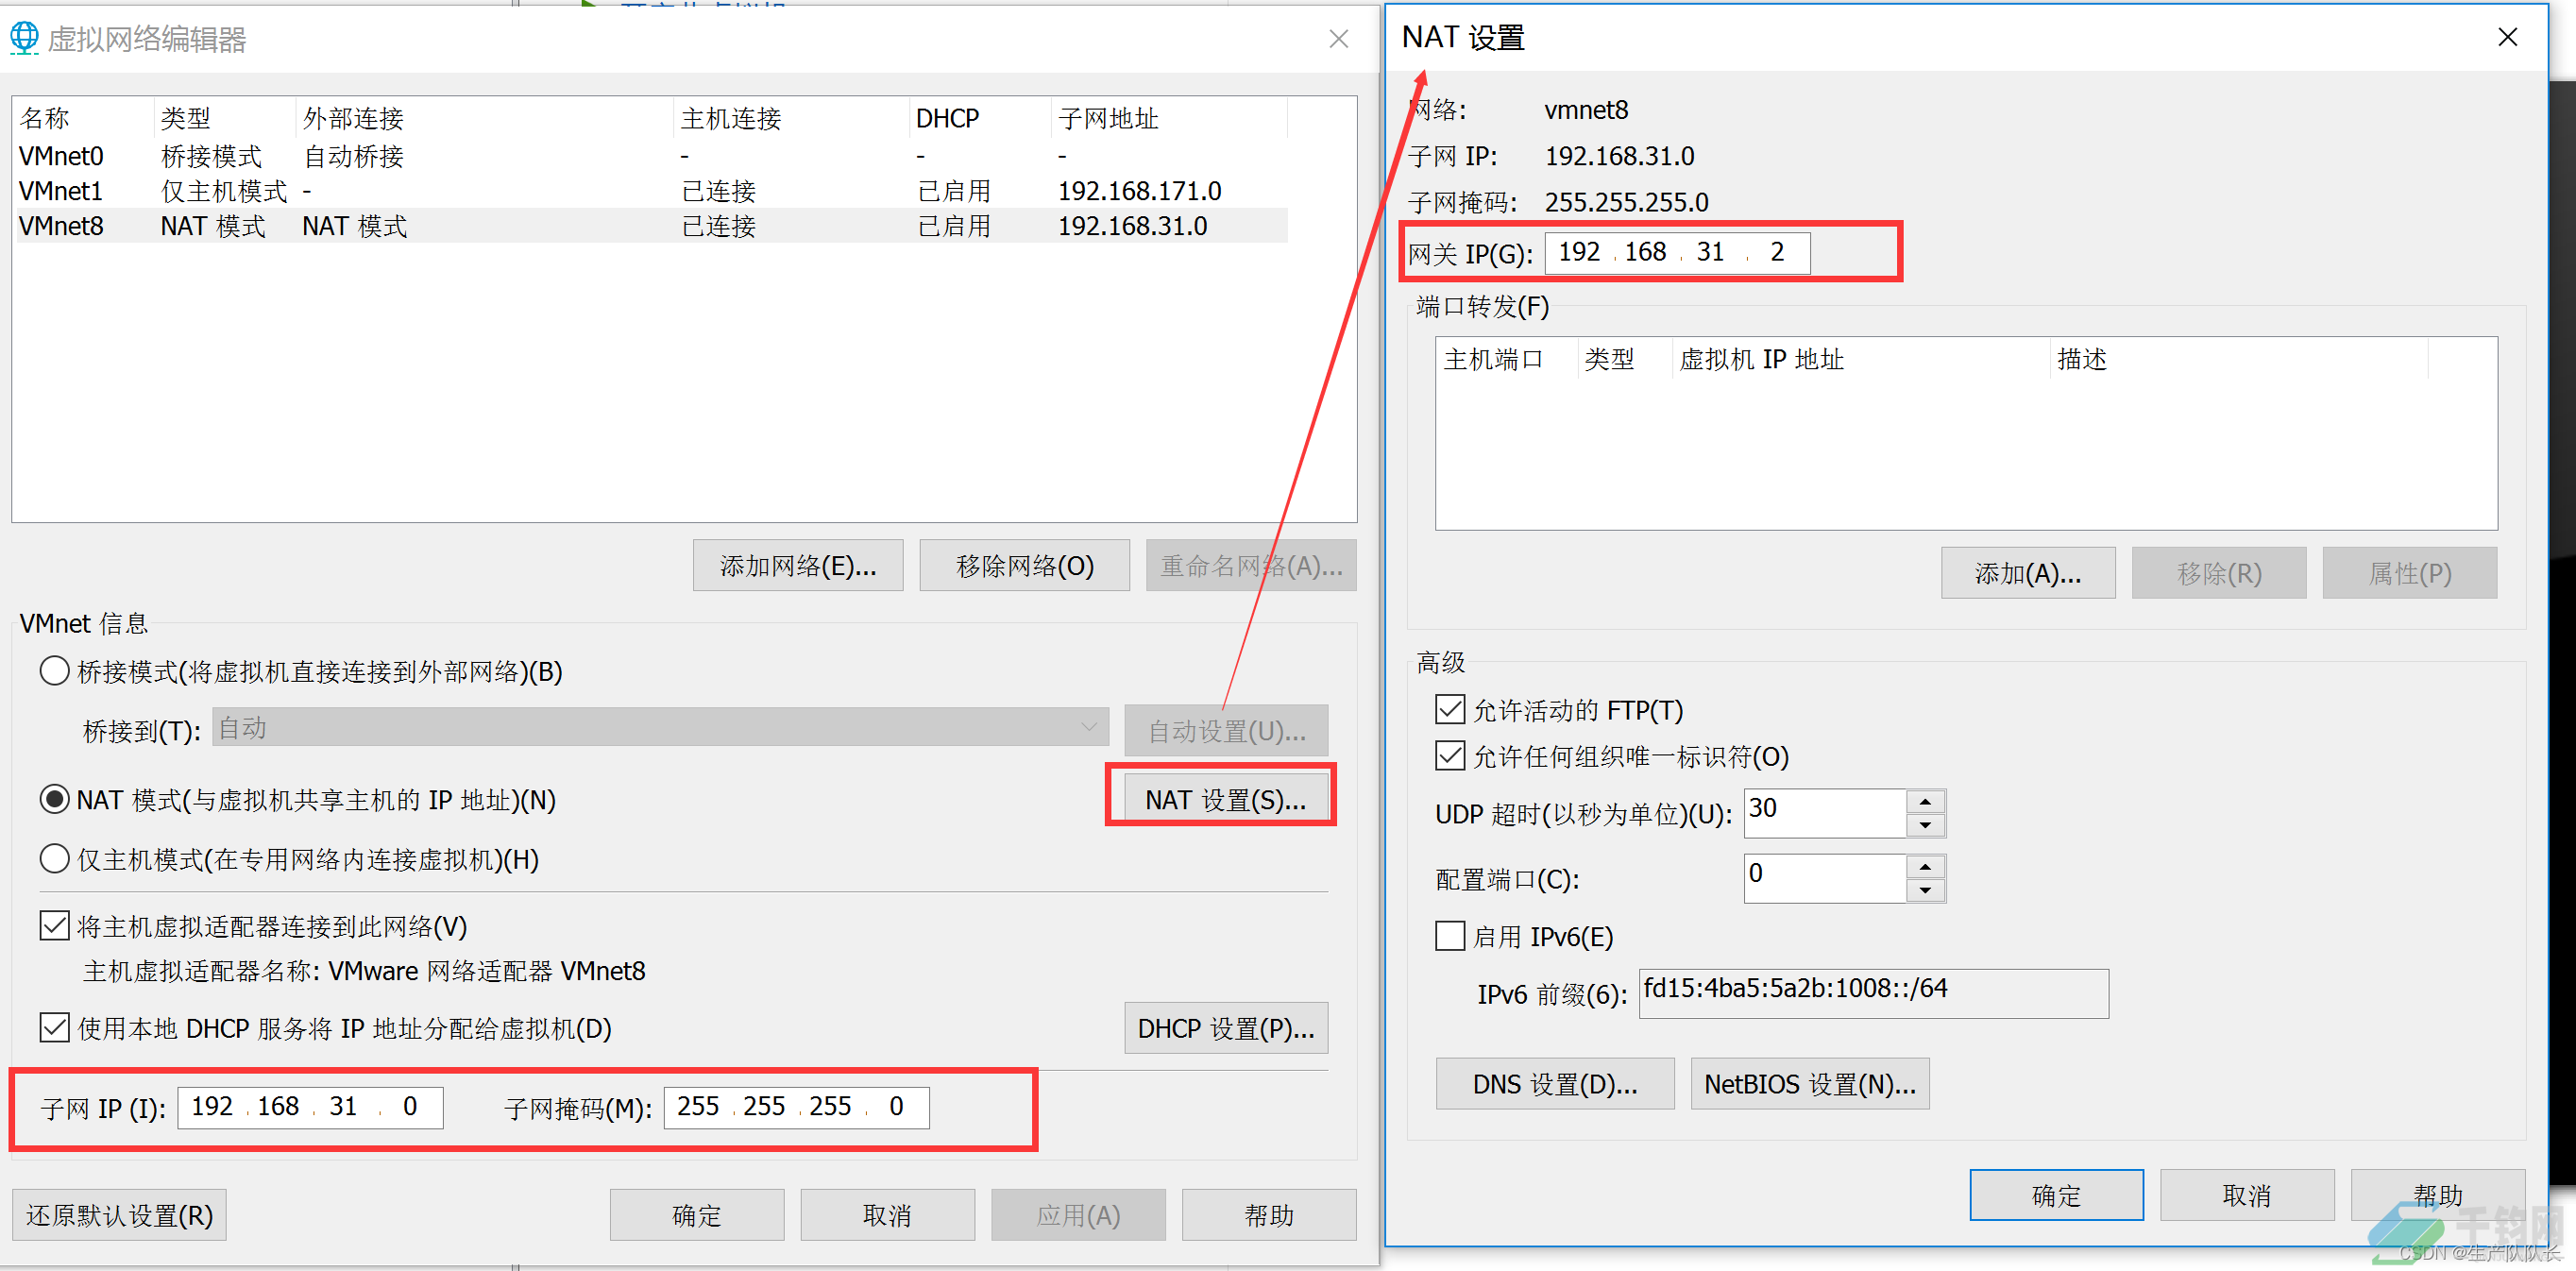Click 192.168.171.0 subnet address cell
Image resolution: width=2576 pixels, height=1271 pixels.
point(1139,190)
